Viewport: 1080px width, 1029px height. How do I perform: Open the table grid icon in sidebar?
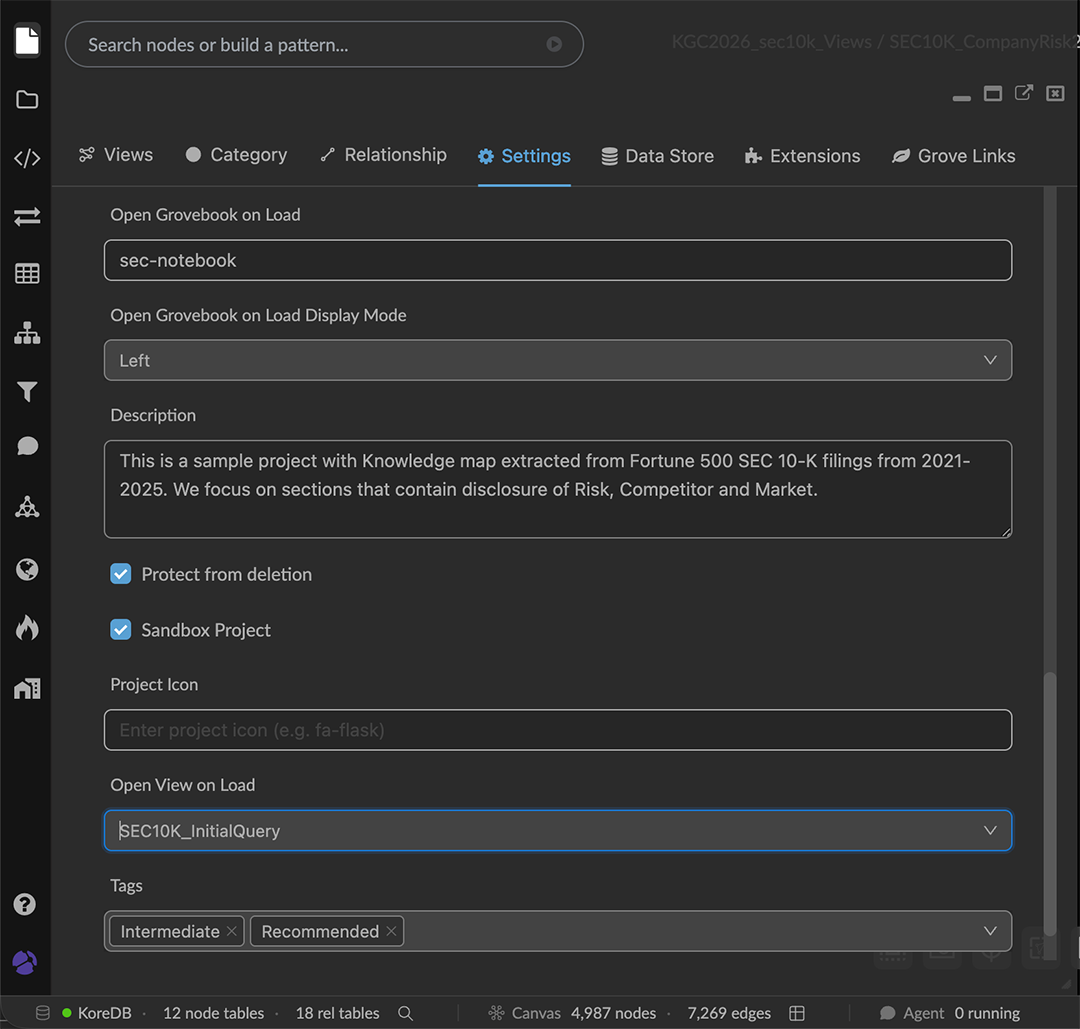point(27,273)
